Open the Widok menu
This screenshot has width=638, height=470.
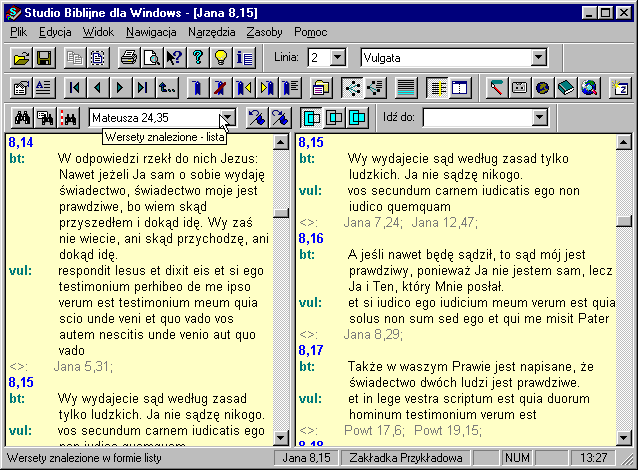(98, 32)
